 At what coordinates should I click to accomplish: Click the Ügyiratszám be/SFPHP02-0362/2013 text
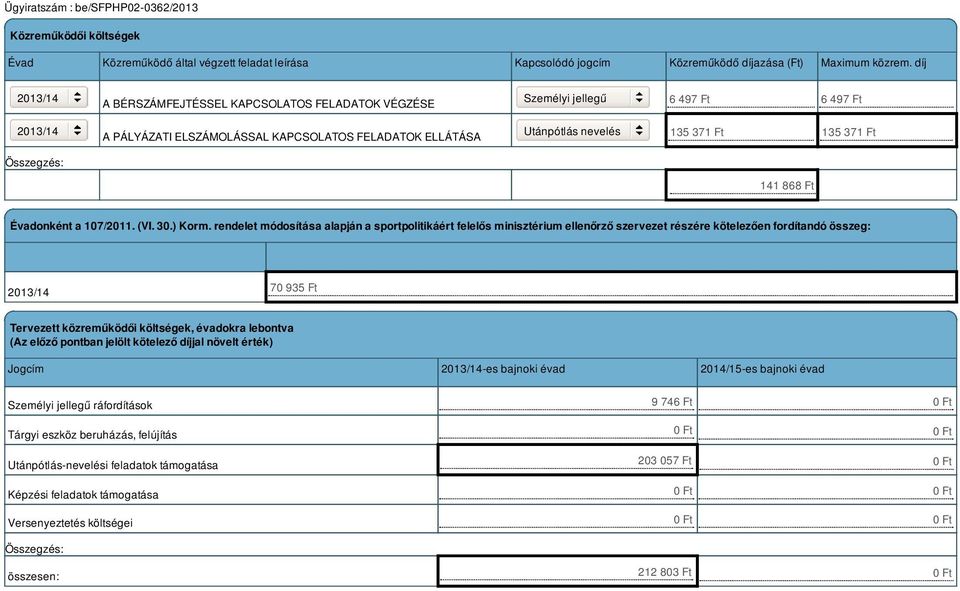coord(101,7)
